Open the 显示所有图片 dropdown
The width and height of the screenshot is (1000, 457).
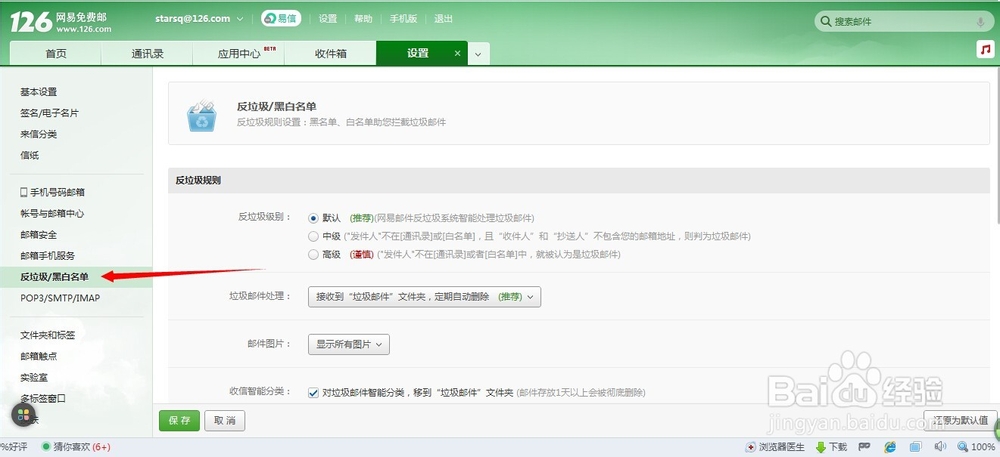click(348, 344)
